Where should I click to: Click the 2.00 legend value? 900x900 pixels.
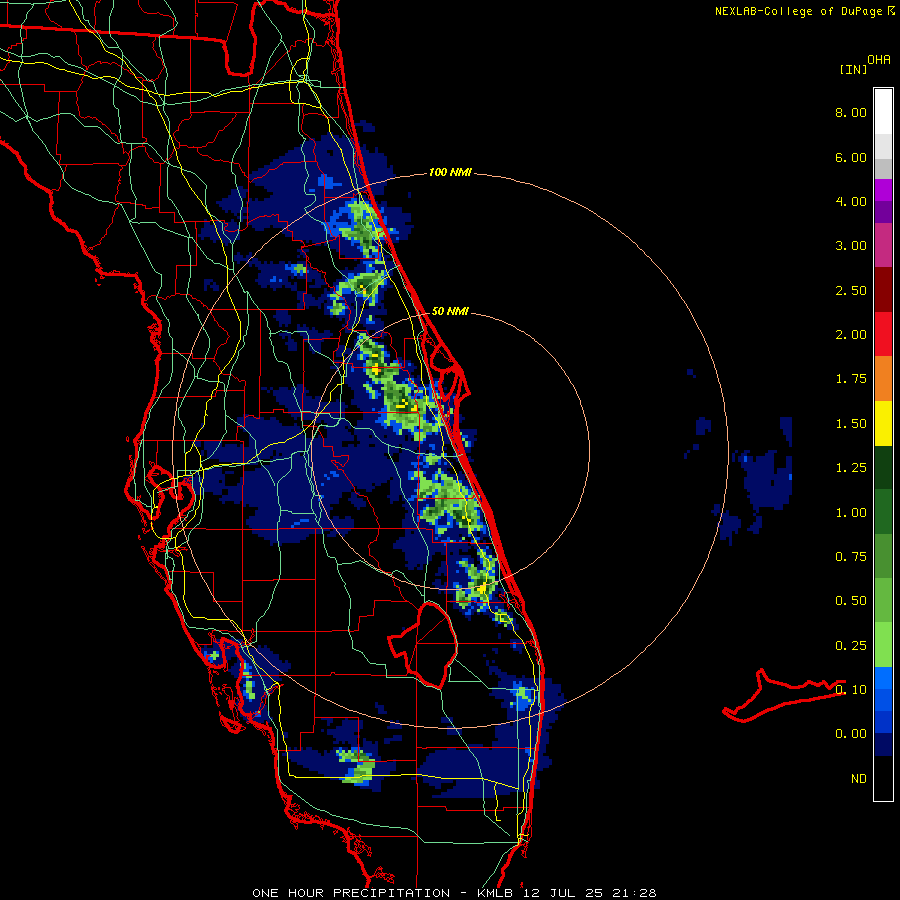851,335
